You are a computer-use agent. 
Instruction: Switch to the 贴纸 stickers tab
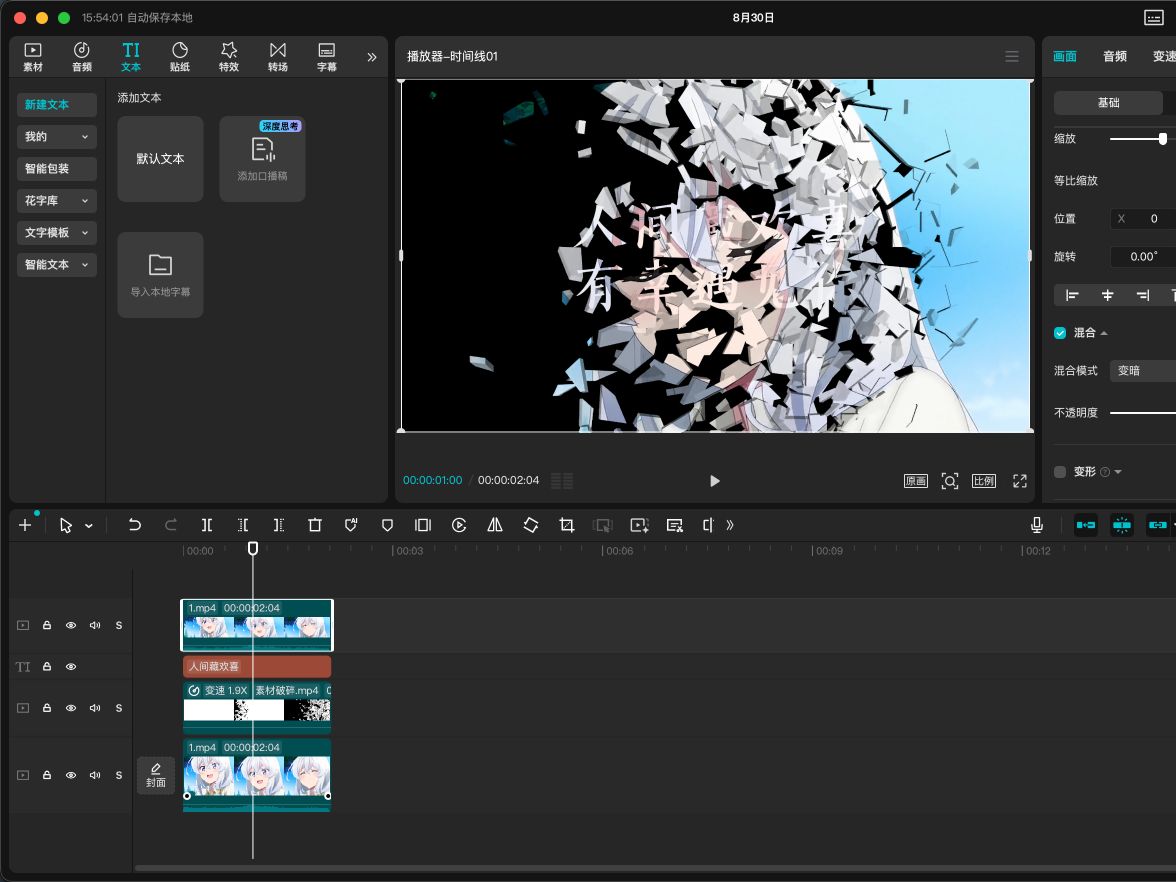(180, 57)
